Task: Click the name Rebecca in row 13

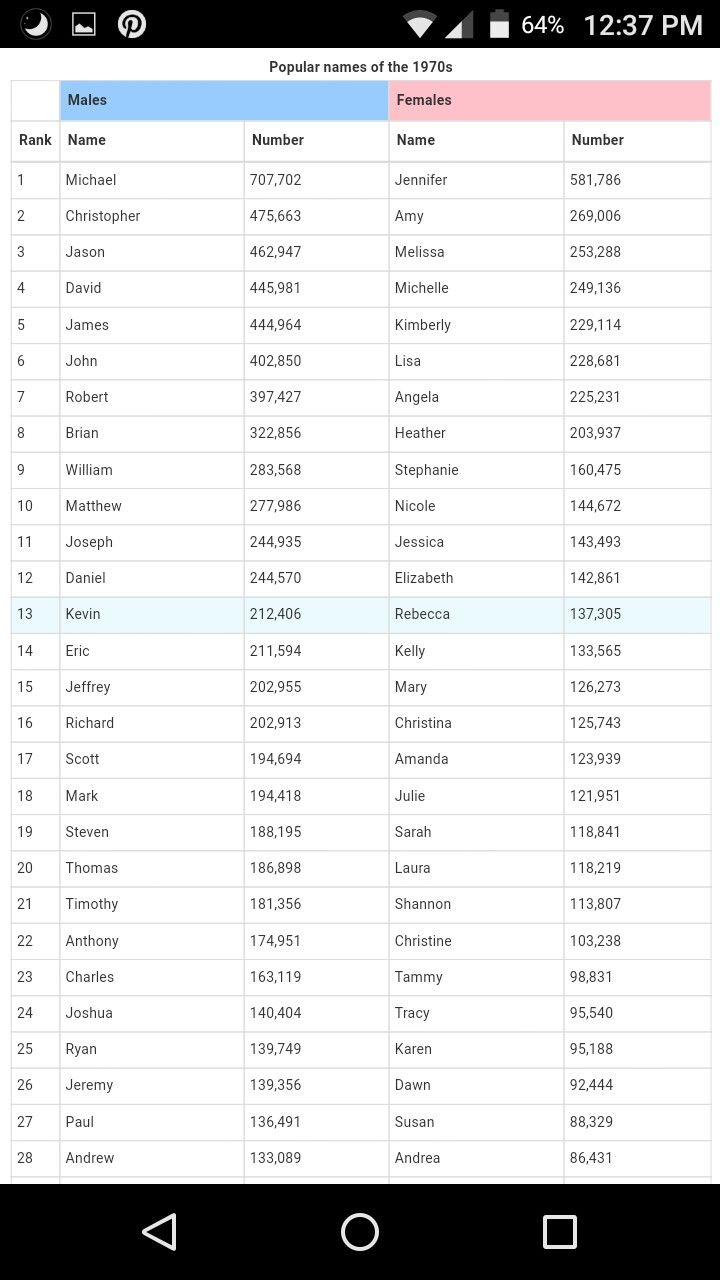Action: [x=422, y=614]
